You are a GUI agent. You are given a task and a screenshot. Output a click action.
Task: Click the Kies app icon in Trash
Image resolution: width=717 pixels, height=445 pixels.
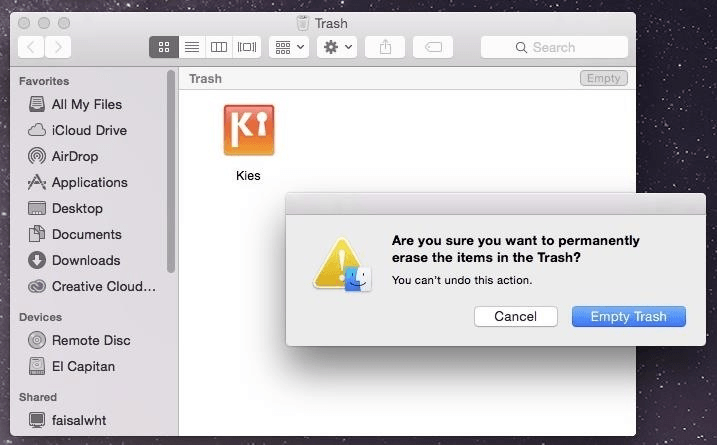(249, 130)
